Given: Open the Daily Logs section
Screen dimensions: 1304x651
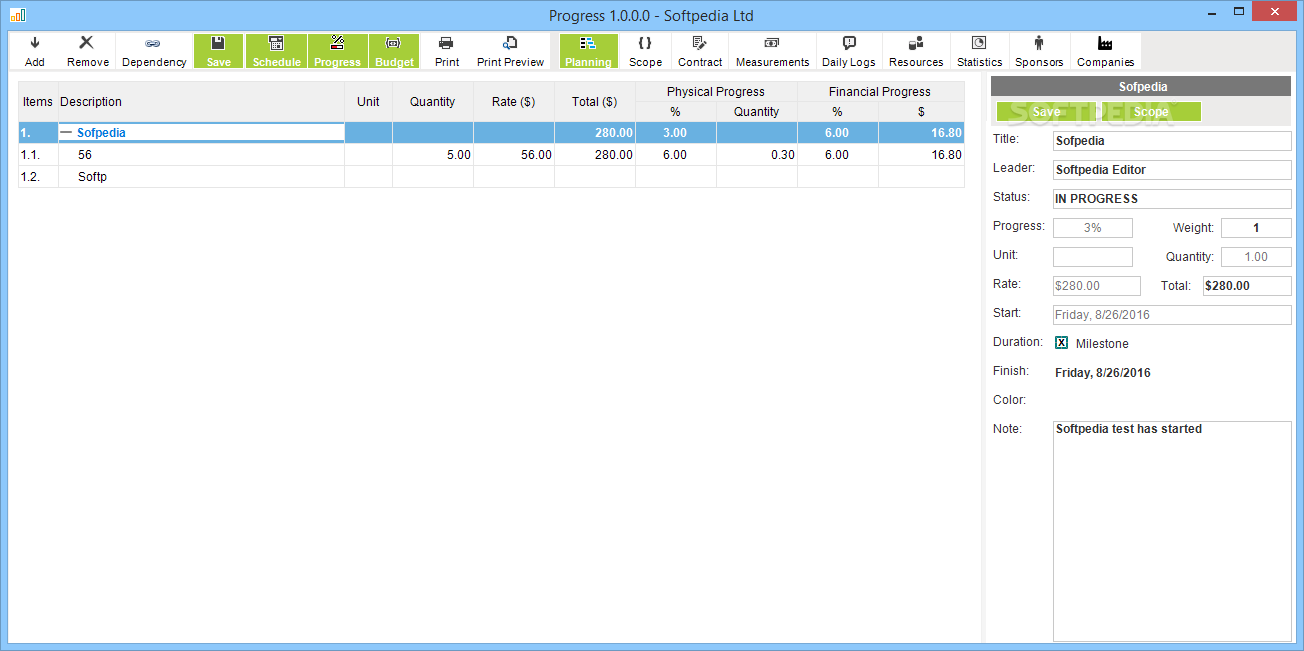Looking at the screenshot, I should point(848,51).
